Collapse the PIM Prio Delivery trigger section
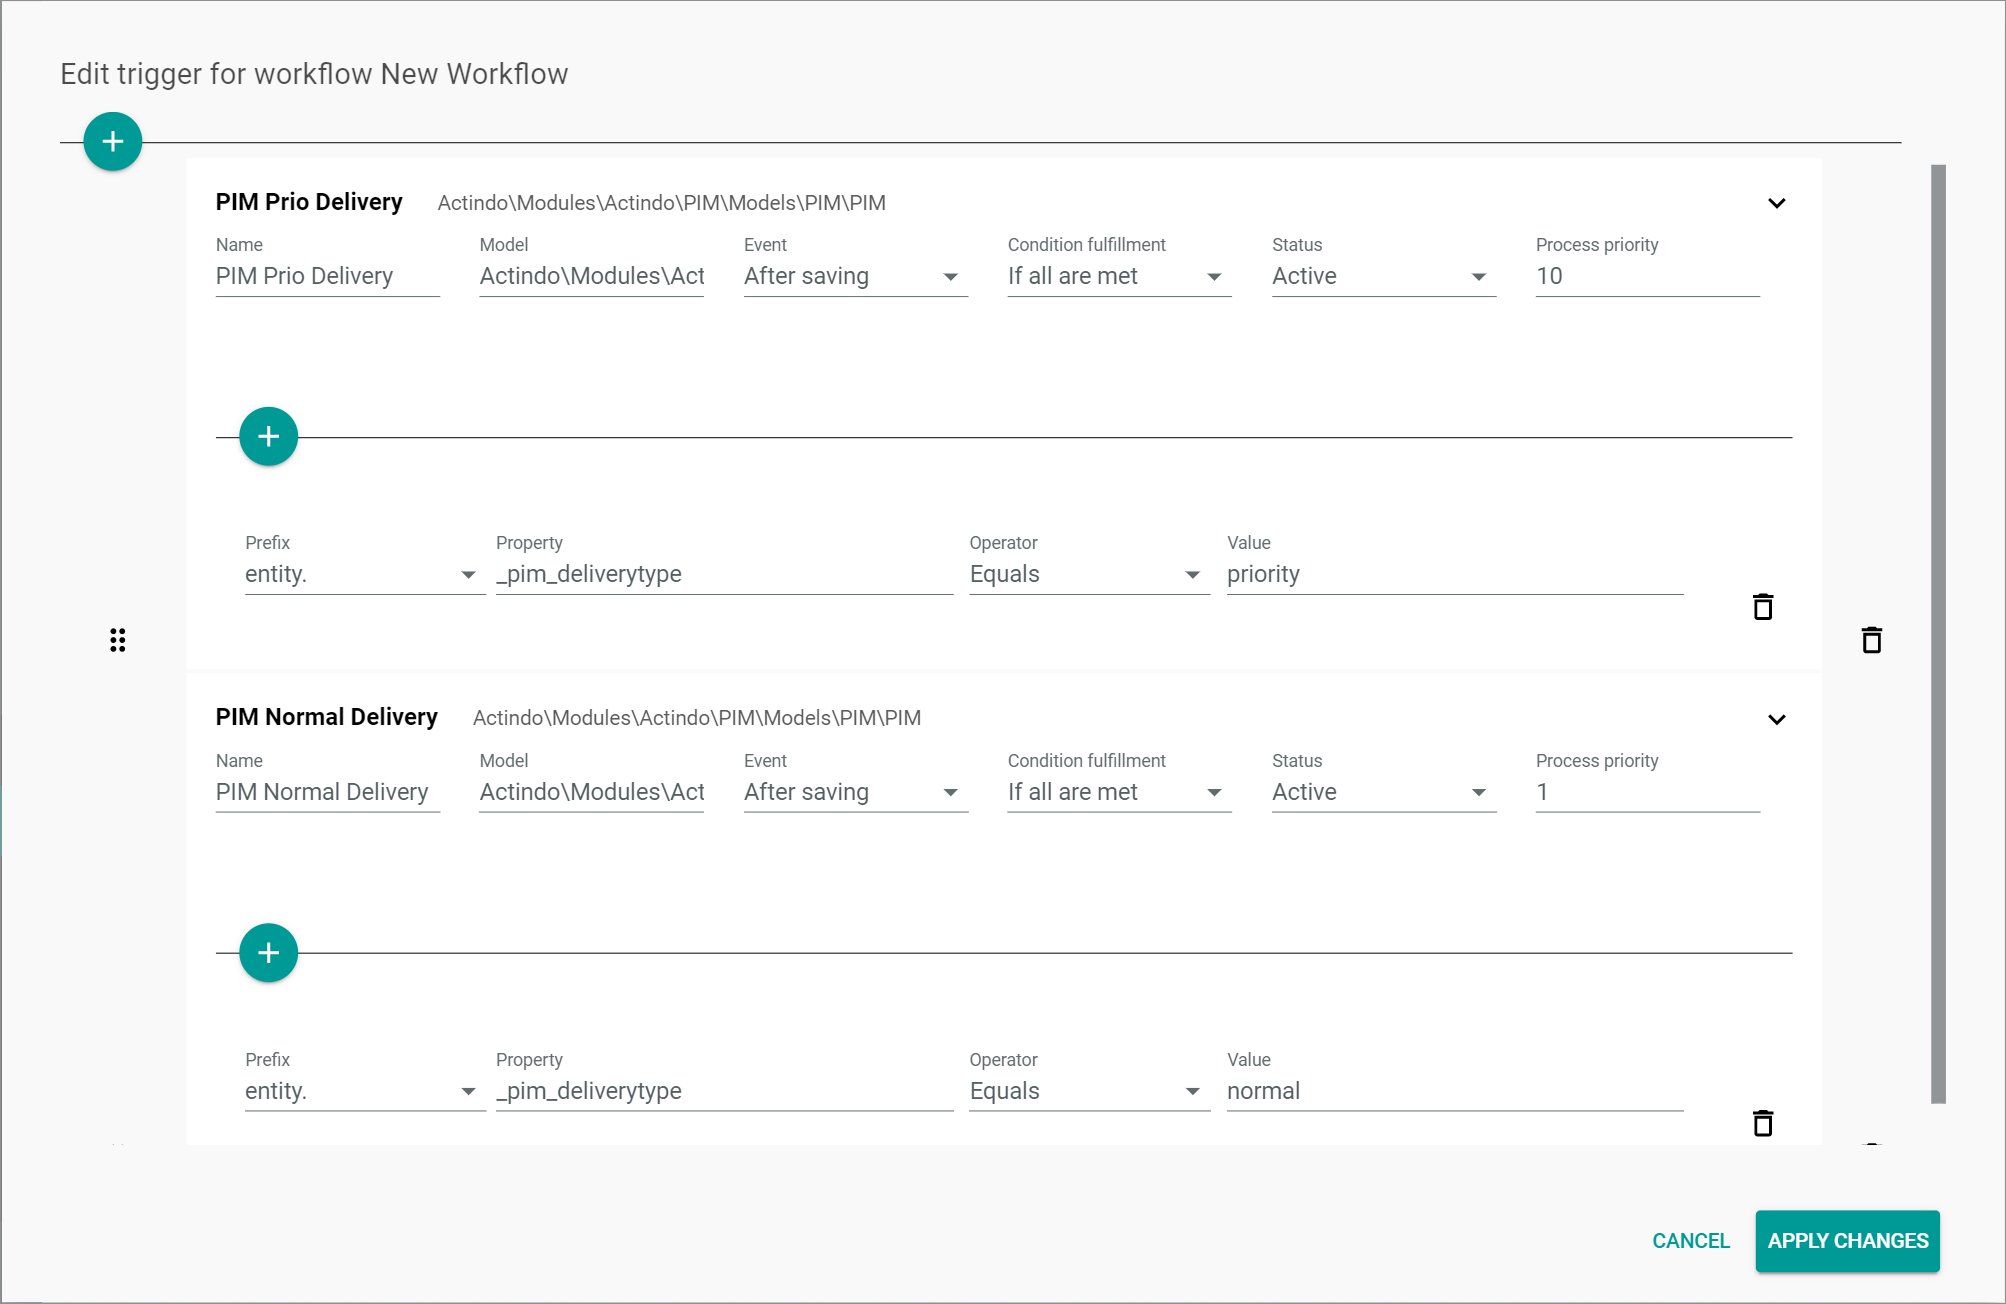Screen dimensions: 2006x1304 pos(1777,203)
